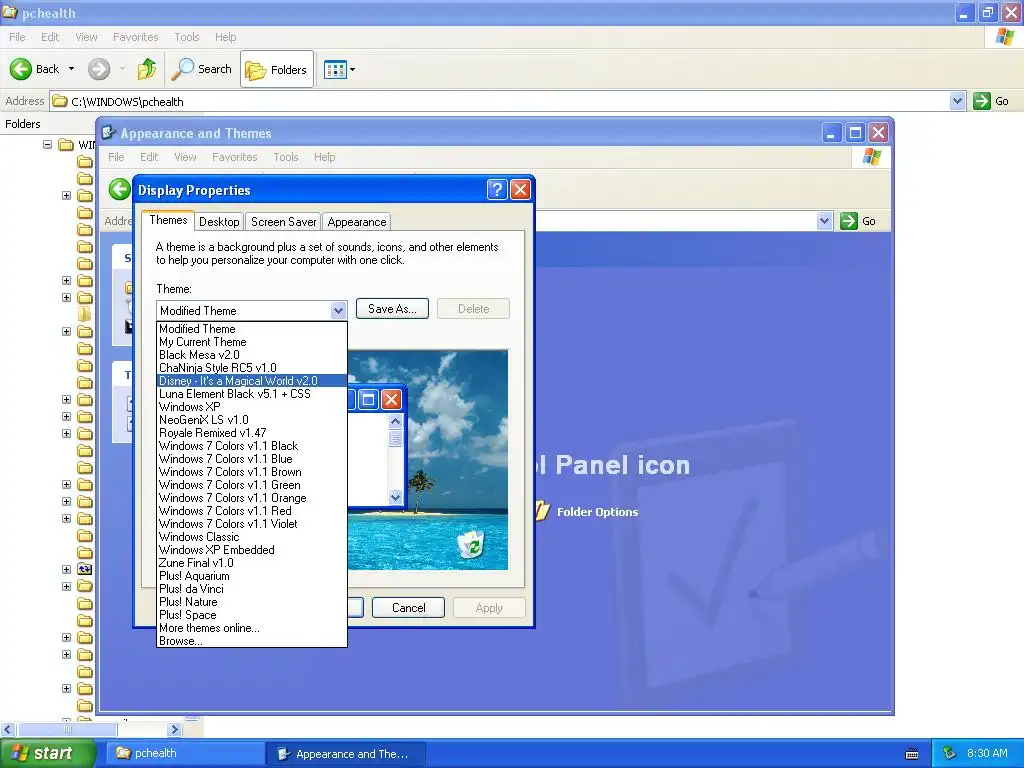Select Windows 7 Colors v1.1 Black
Image resolution: width=1024 pixels, height=768 pixels.
pos(251,446)
